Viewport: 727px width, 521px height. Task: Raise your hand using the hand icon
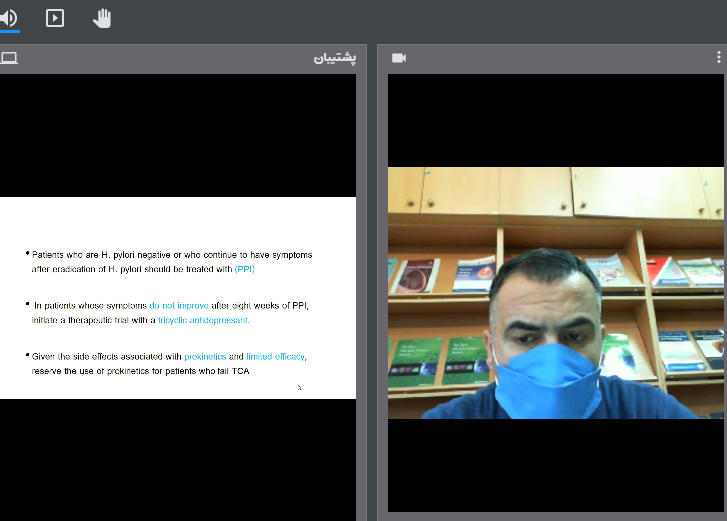(x=102, y=18)
